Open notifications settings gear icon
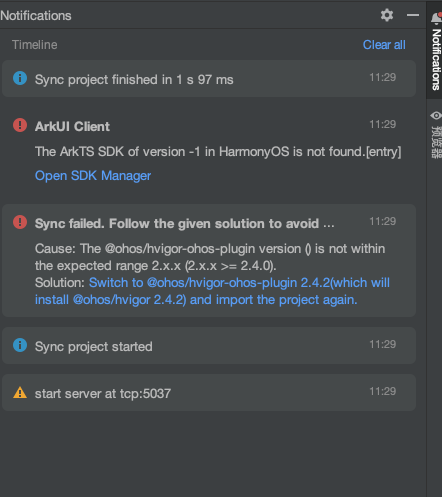Image resolution: width=442 pixels, height=497 pixels. pos(387,15)
